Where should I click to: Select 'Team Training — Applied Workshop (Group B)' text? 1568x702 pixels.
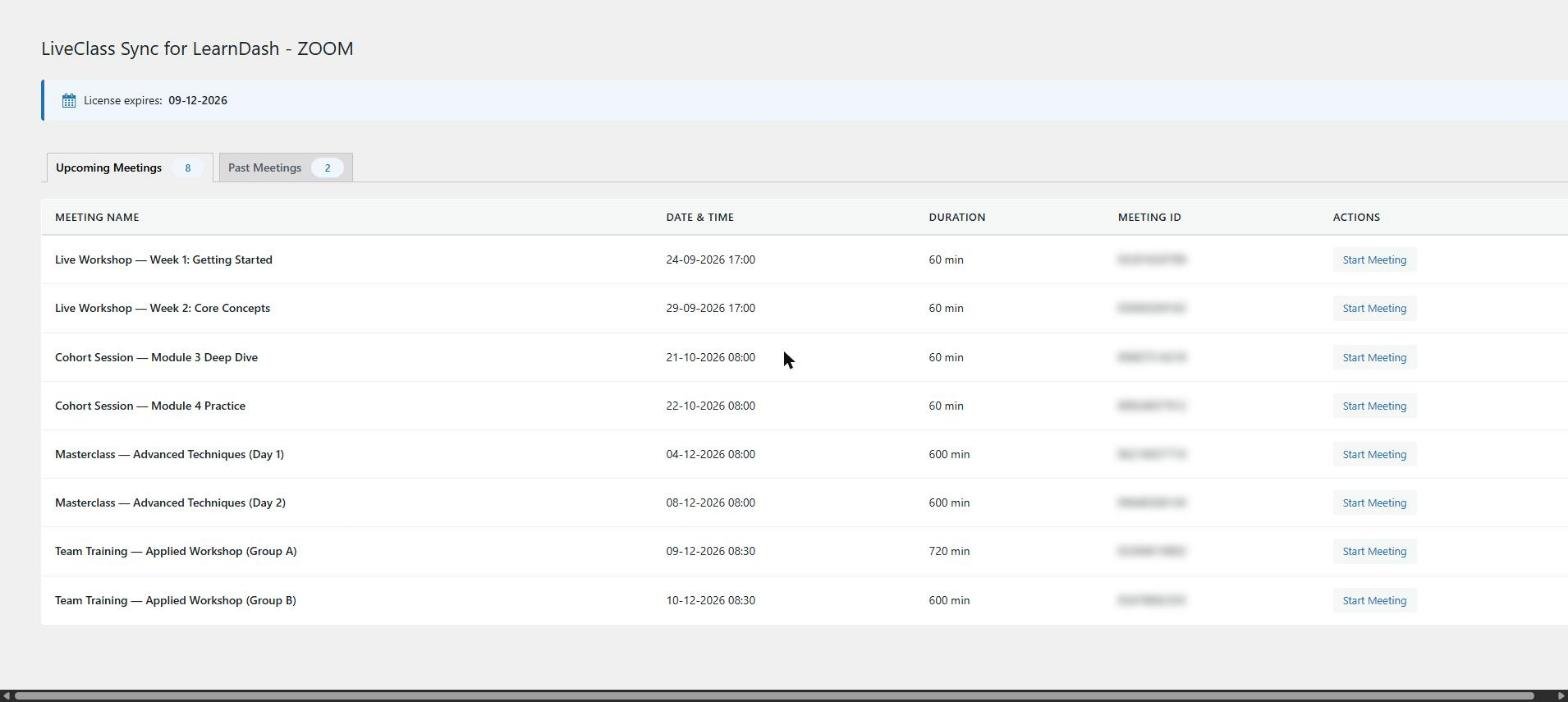tap(175, 600)
